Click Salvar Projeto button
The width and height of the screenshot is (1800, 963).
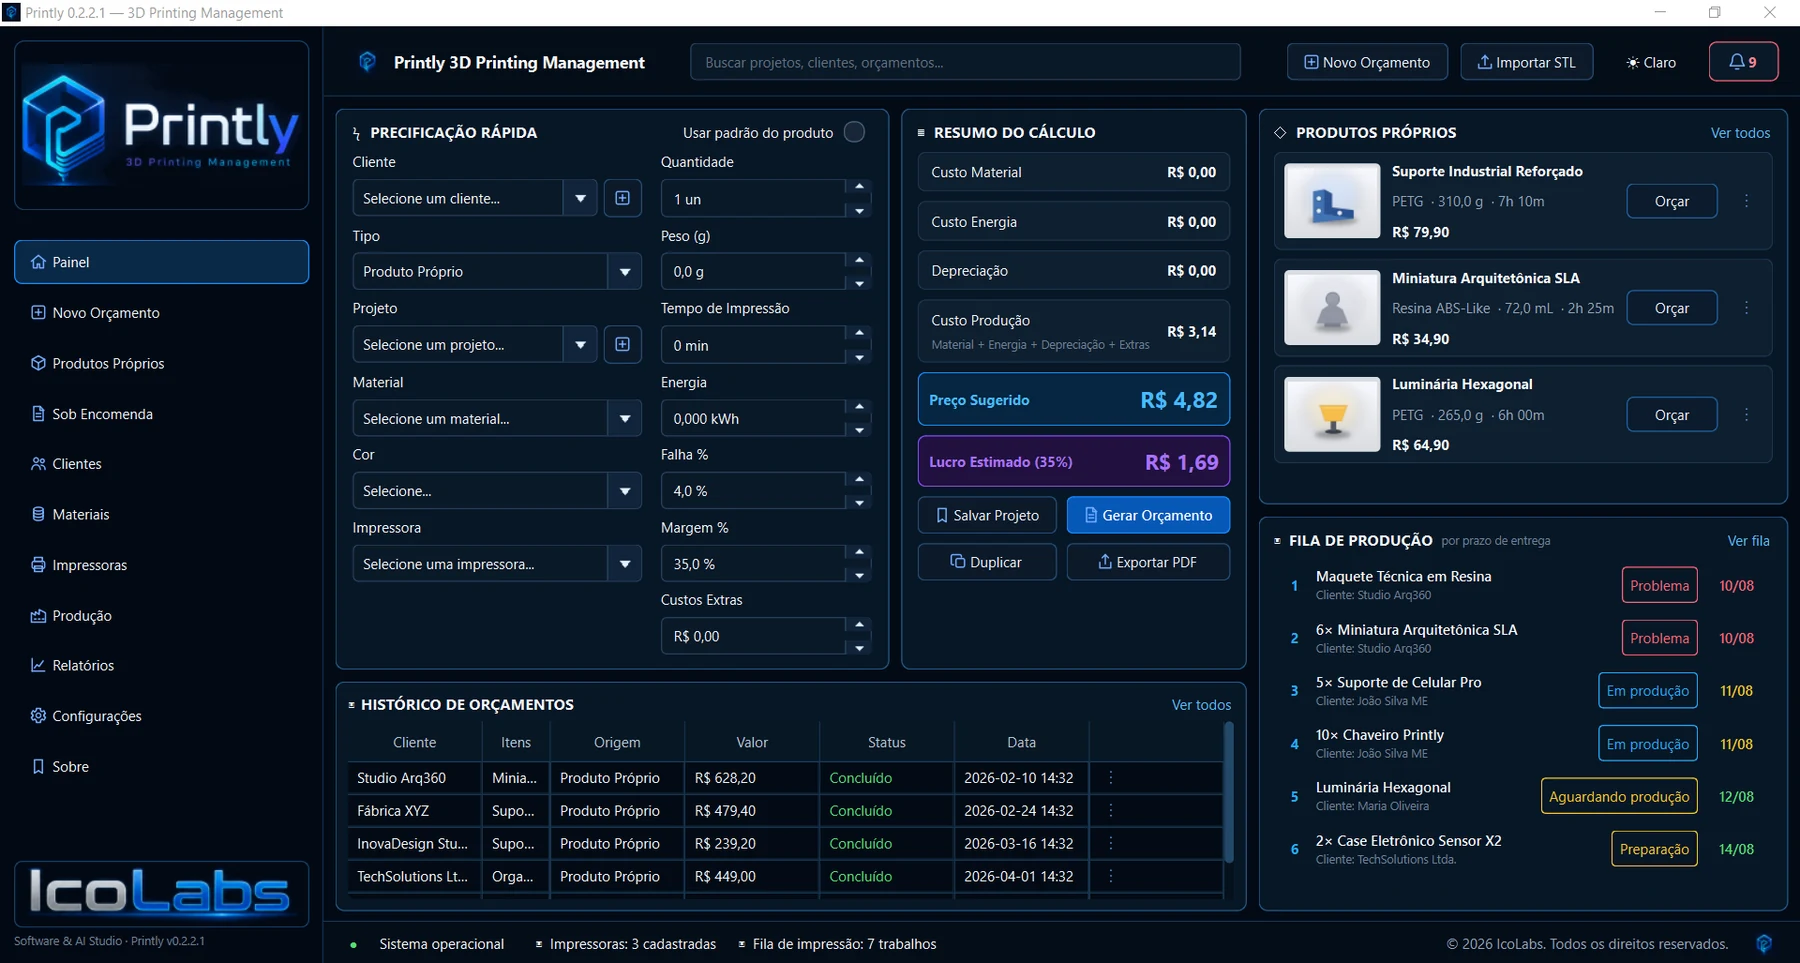(987, 515)
